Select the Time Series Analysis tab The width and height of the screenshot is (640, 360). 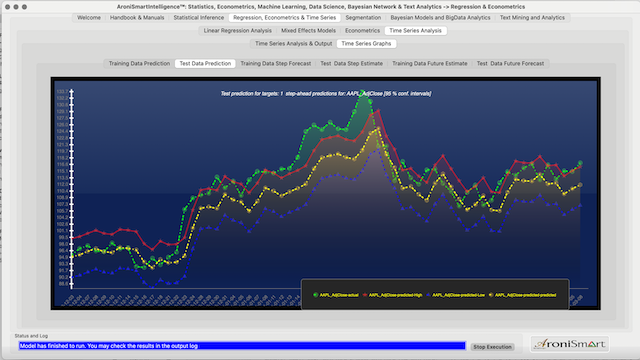tap(415, 31)
